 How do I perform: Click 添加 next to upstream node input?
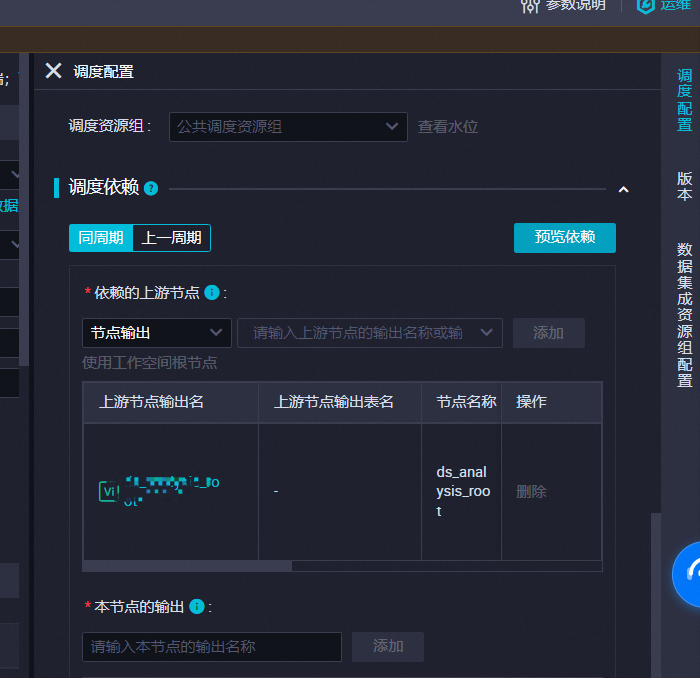pos(549,333)
